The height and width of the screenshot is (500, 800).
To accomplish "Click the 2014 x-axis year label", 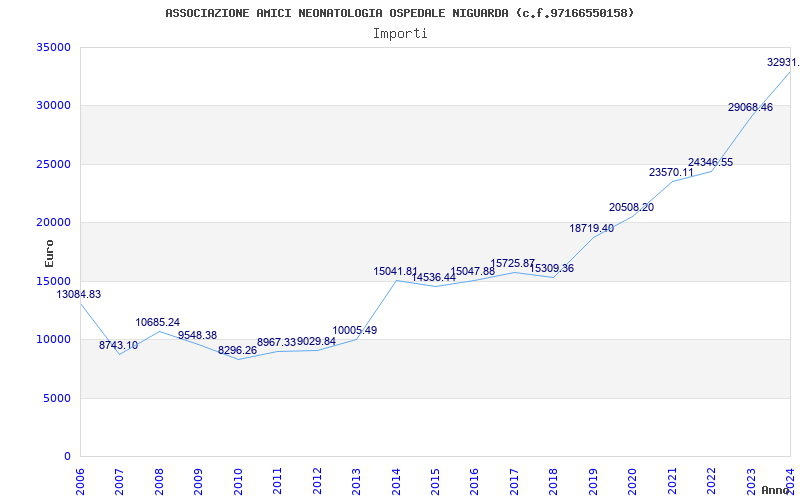I will [396, 480].
